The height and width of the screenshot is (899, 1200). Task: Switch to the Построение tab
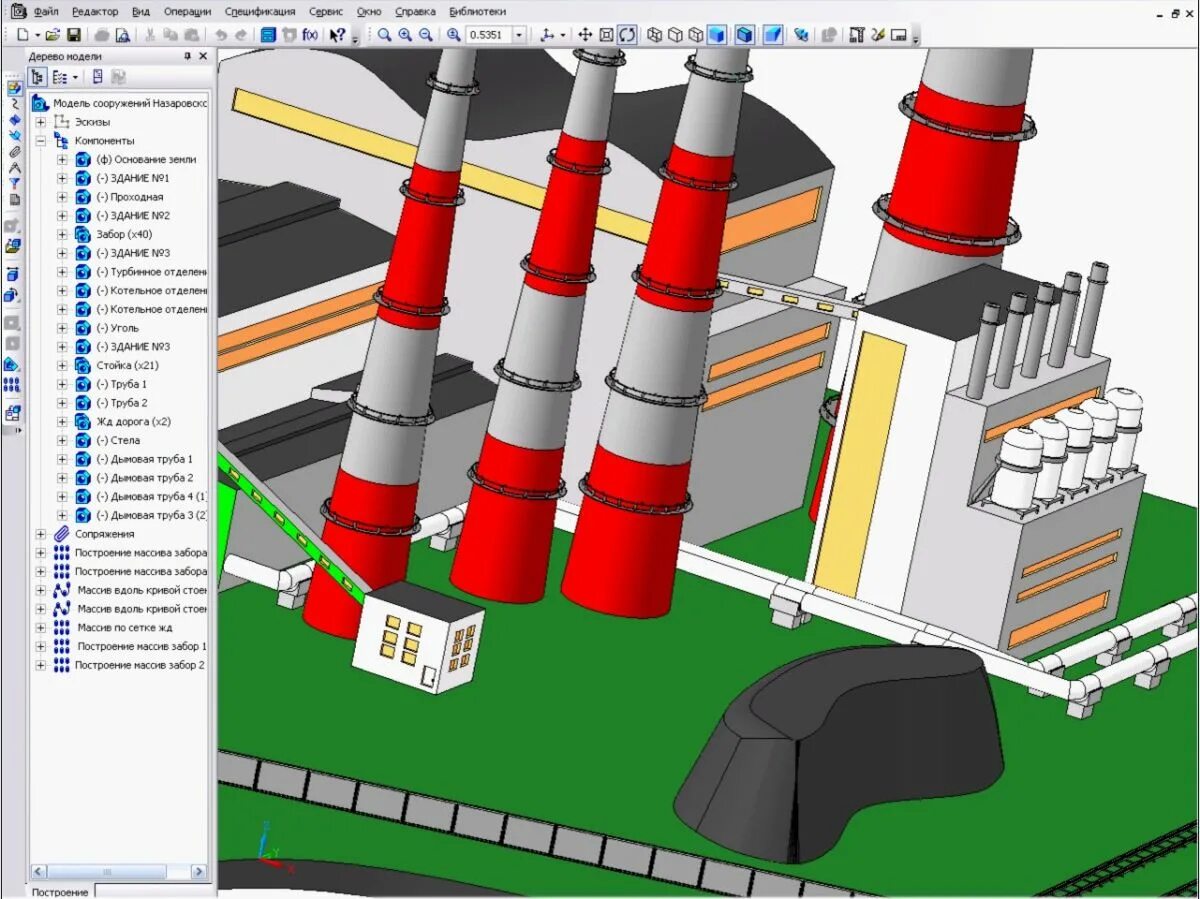click(60, 891)
